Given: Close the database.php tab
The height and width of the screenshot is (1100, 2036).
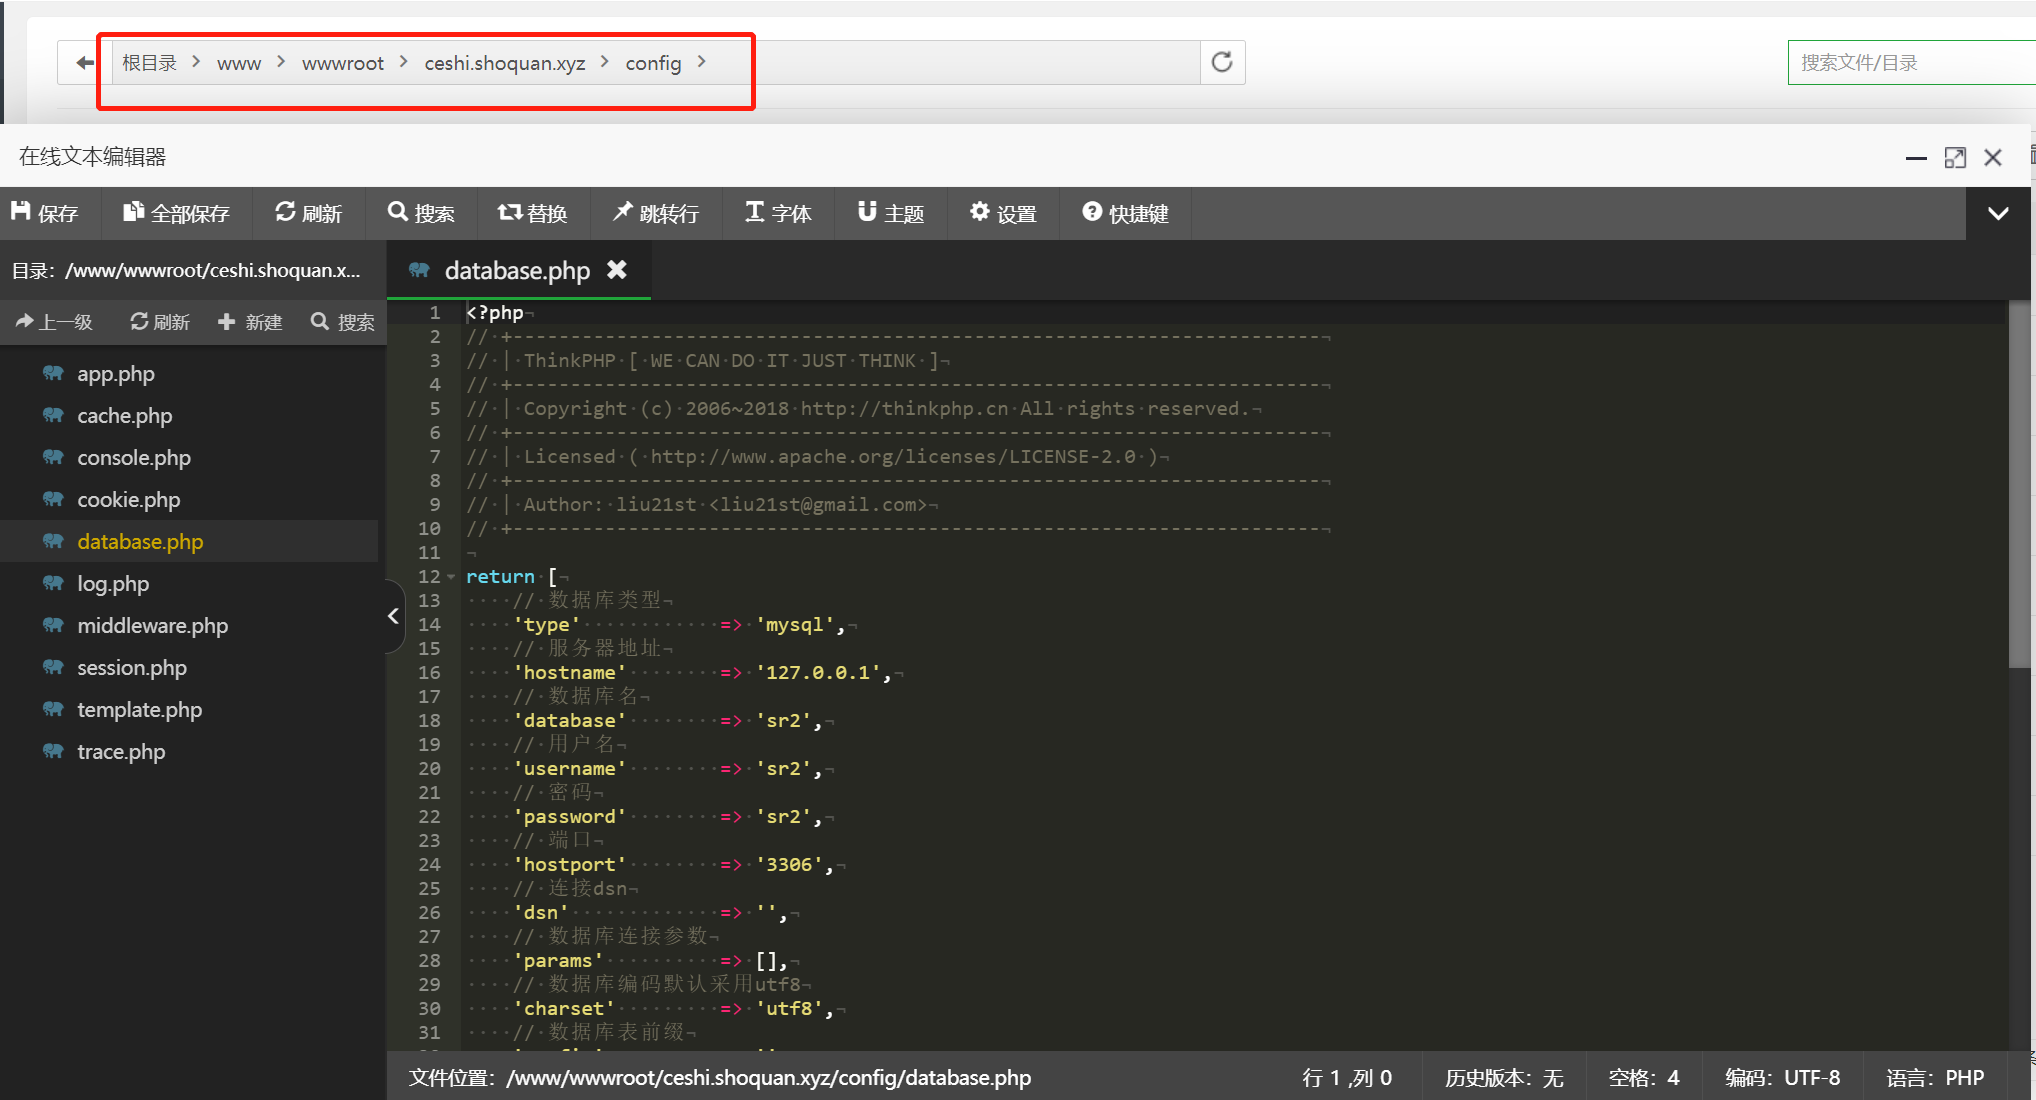Looking at the screenshot, I should point(617,270).
